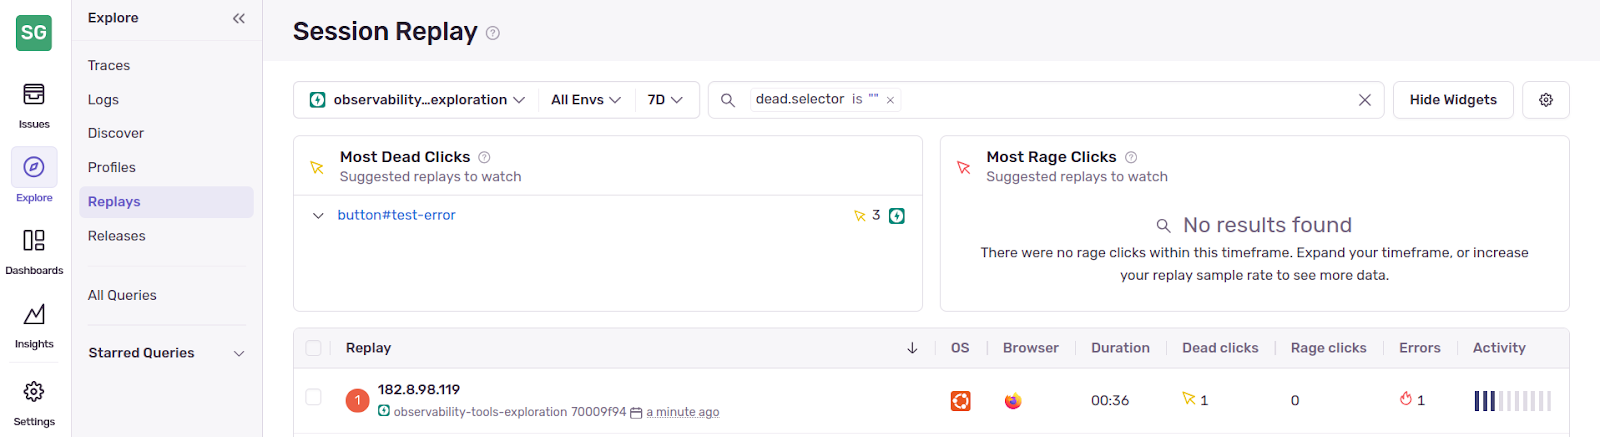Open Dashboards from the sidebar
The image size is (1600, 437).
pyautogui.click(x=34, y=250)
